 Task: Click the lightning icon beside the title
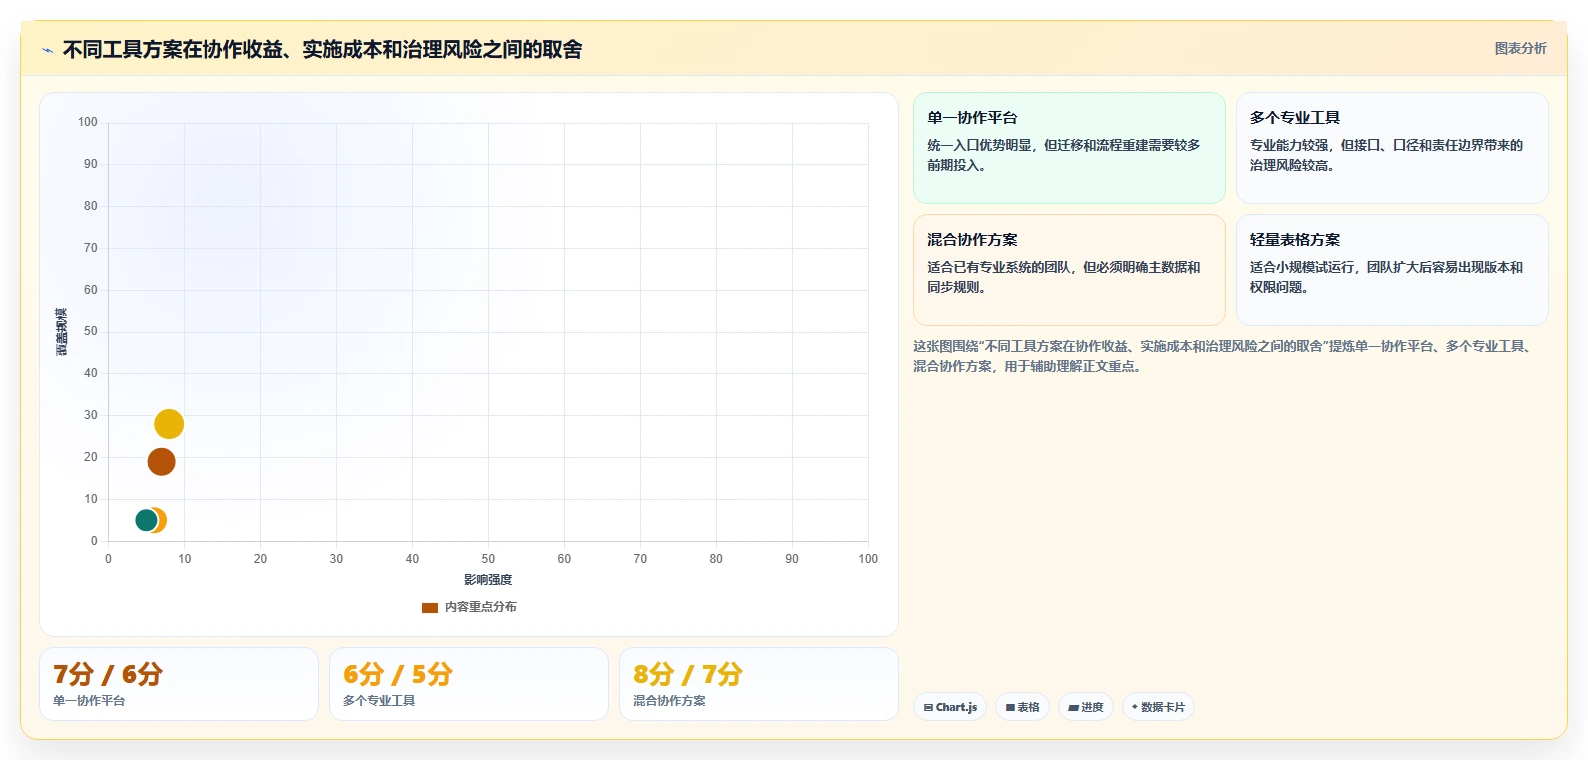[47, 50]
